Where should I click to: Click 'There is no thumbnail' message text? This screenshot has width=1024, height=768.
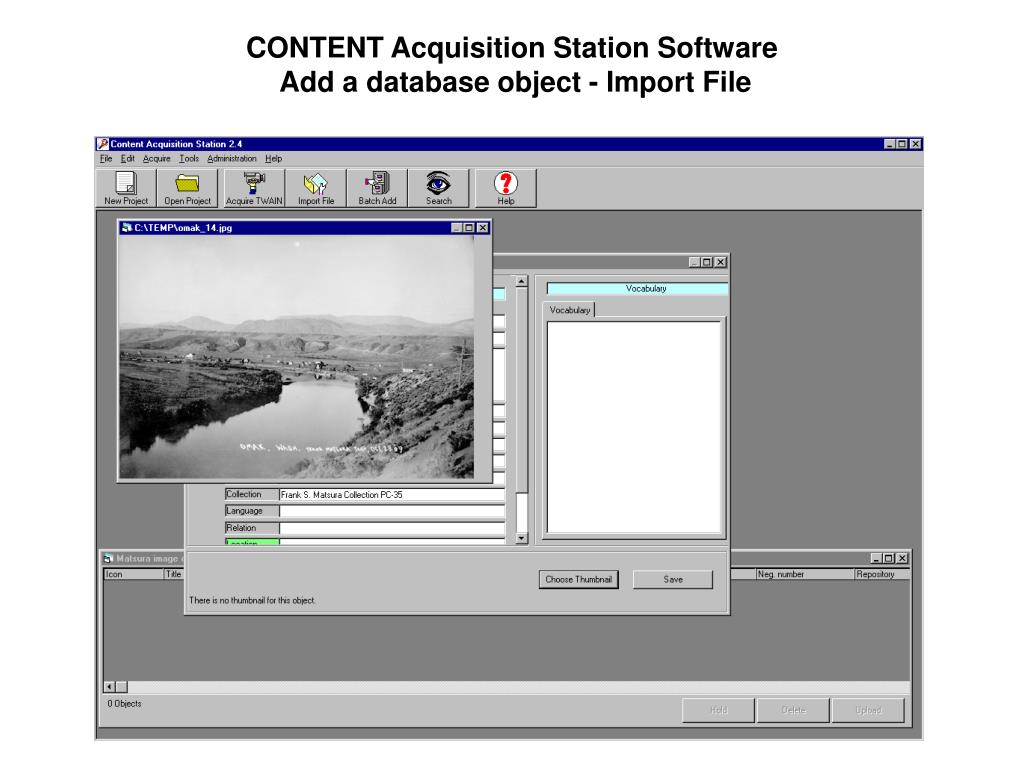pyautogui.click(x=252, y=601)
